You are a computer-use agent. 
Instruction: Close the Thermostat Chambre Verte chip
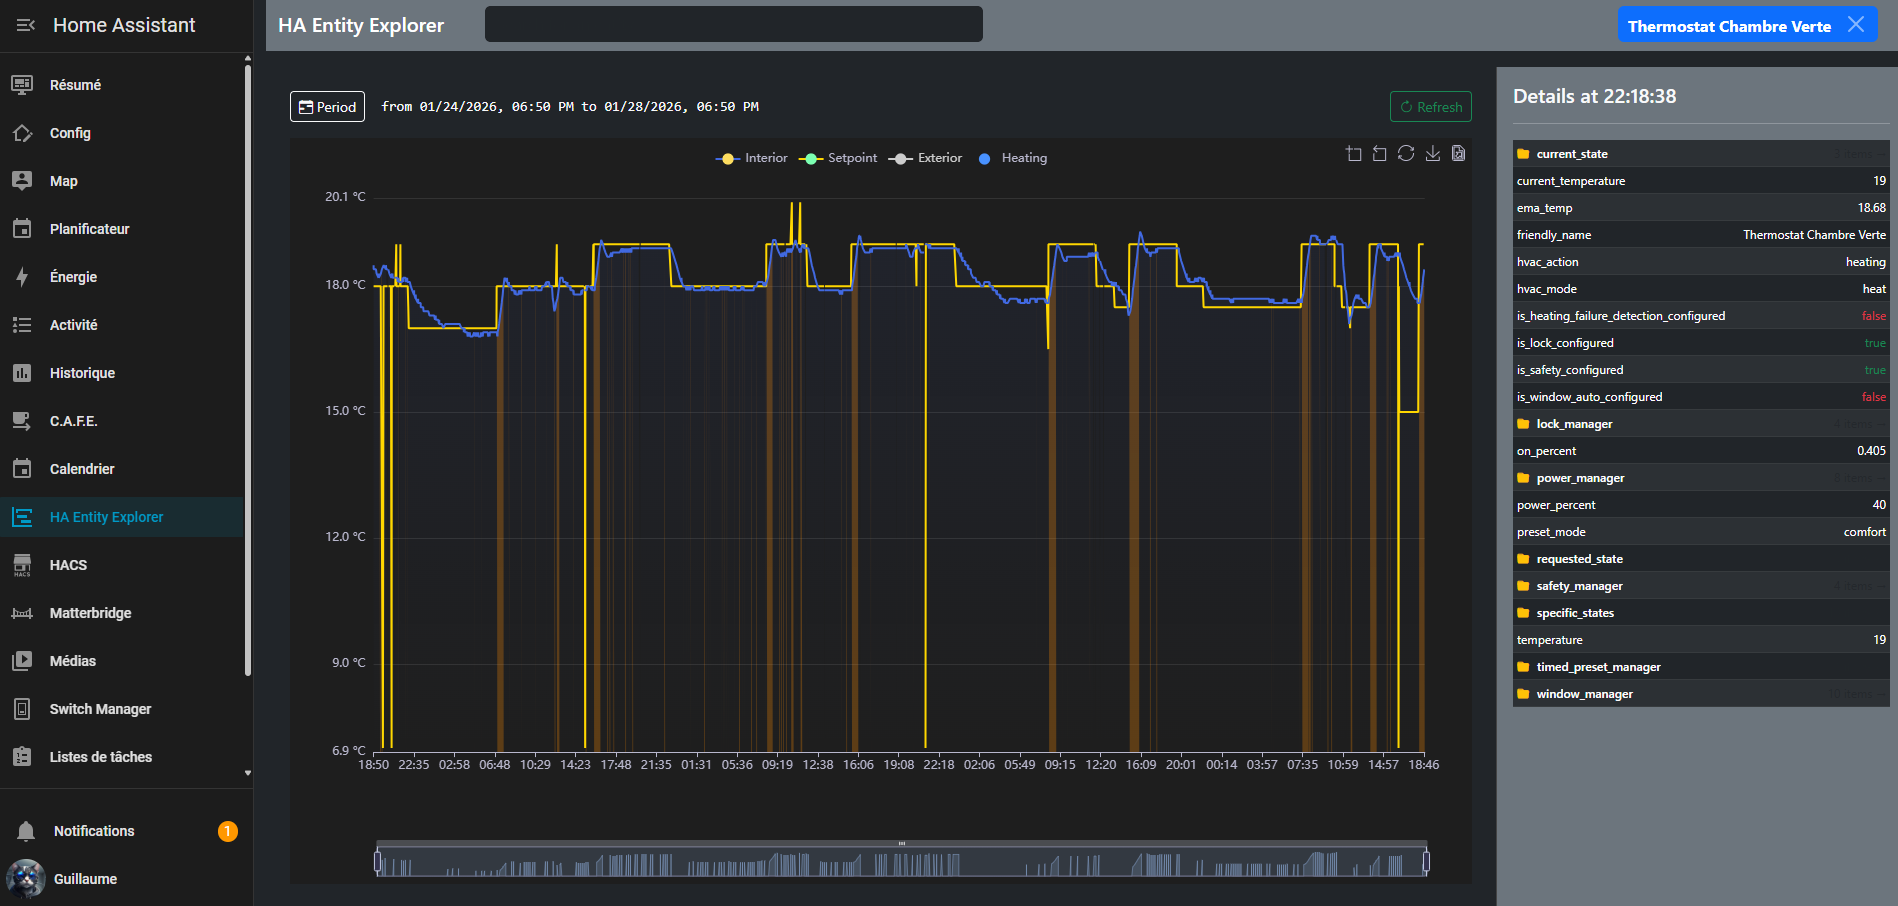[x=1856, y=25]
